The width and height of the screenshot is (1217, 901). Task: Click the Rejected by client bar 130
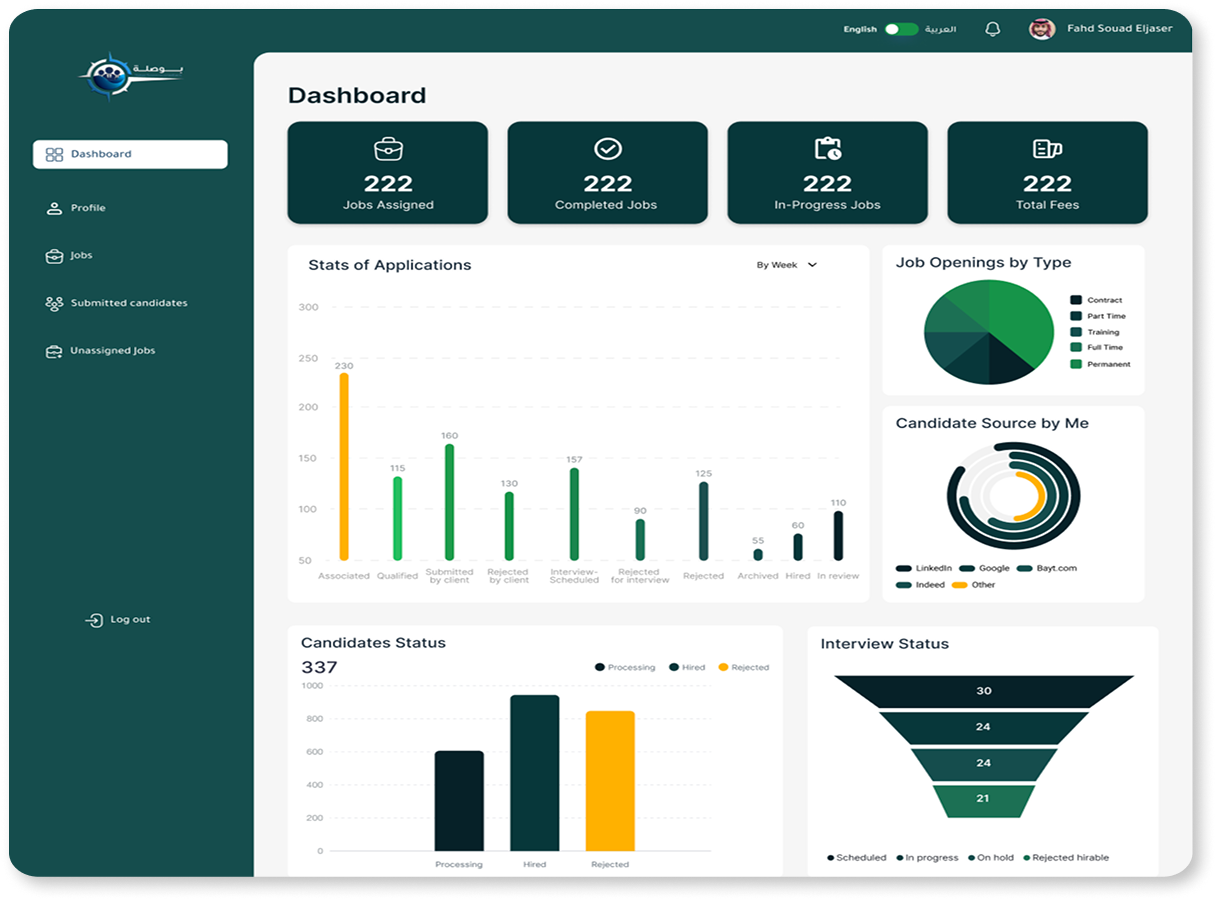tap(509, 526)
